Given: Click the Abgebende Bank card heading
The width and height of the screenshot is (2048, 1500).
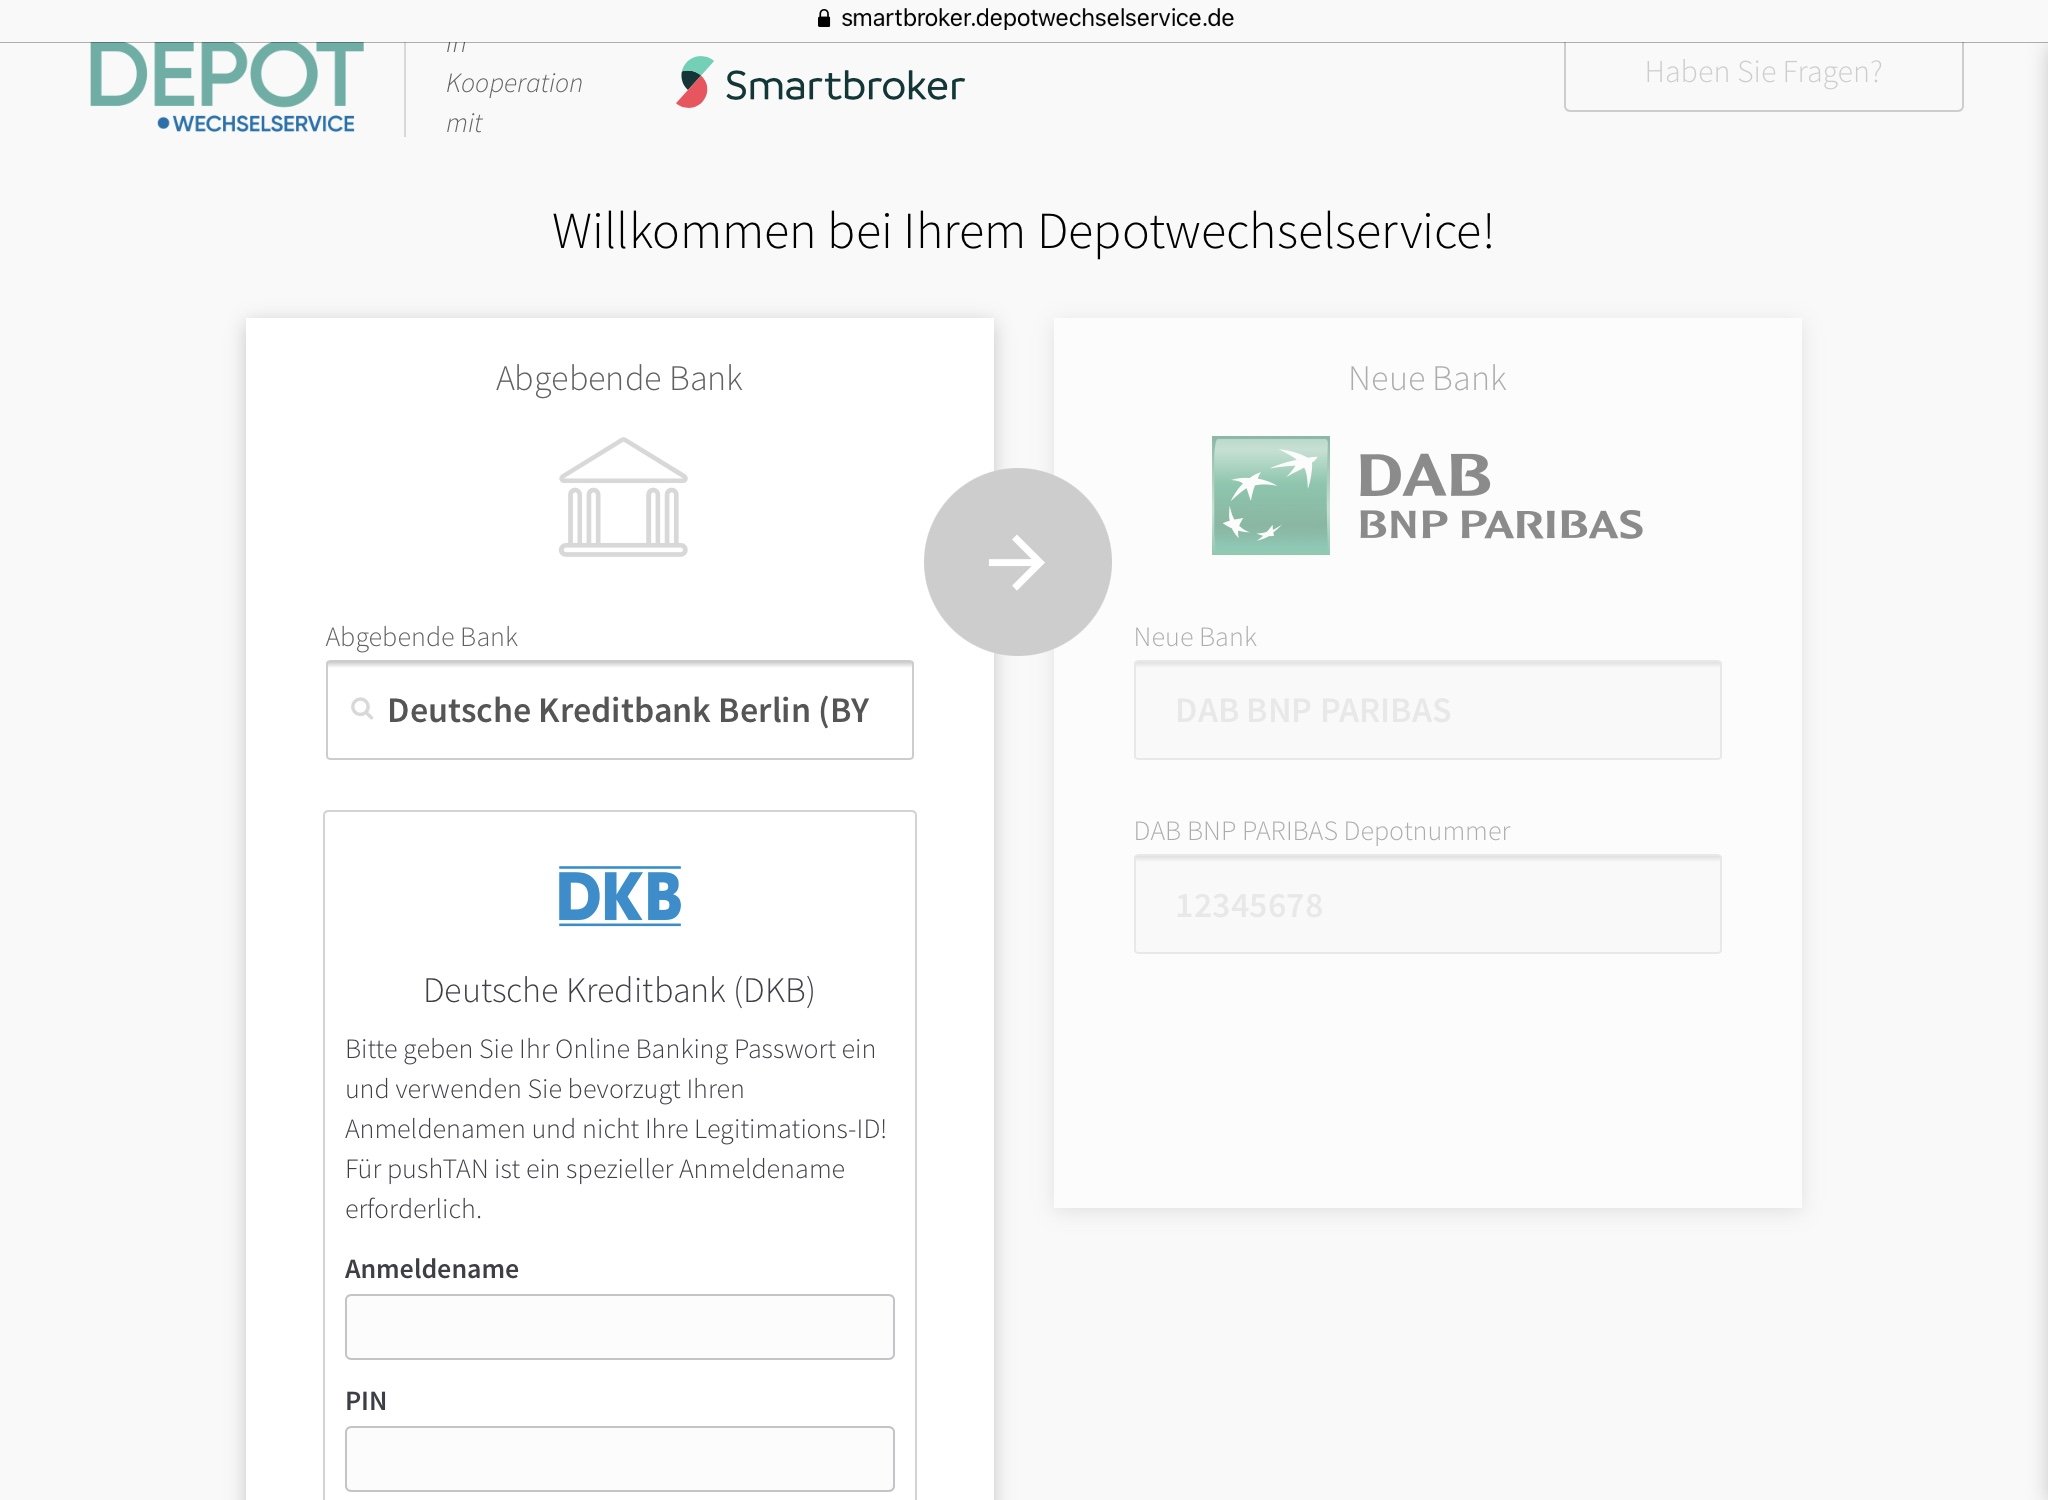Looking at the screenshot, I should click(619, 379).
